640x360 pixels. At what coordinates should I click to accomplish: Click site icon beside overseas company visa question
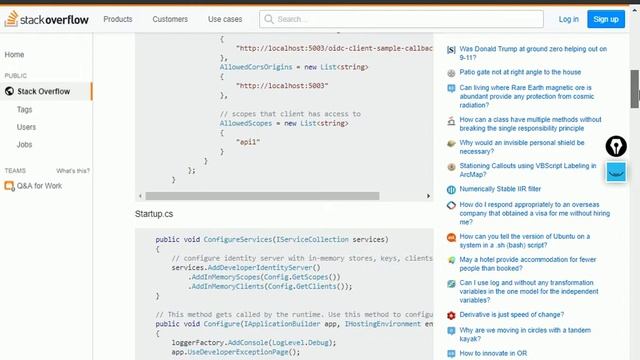point(451,205)
